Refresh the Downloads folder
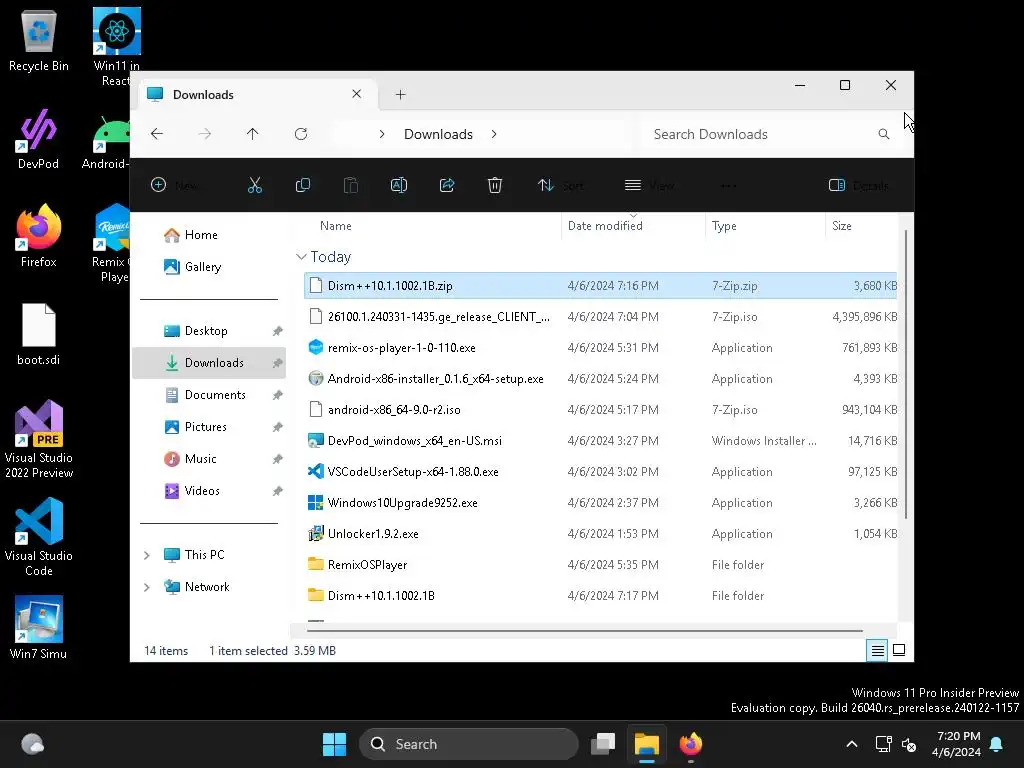The height and width of the screenshot is (768, 1024). [x=301, y=134]
